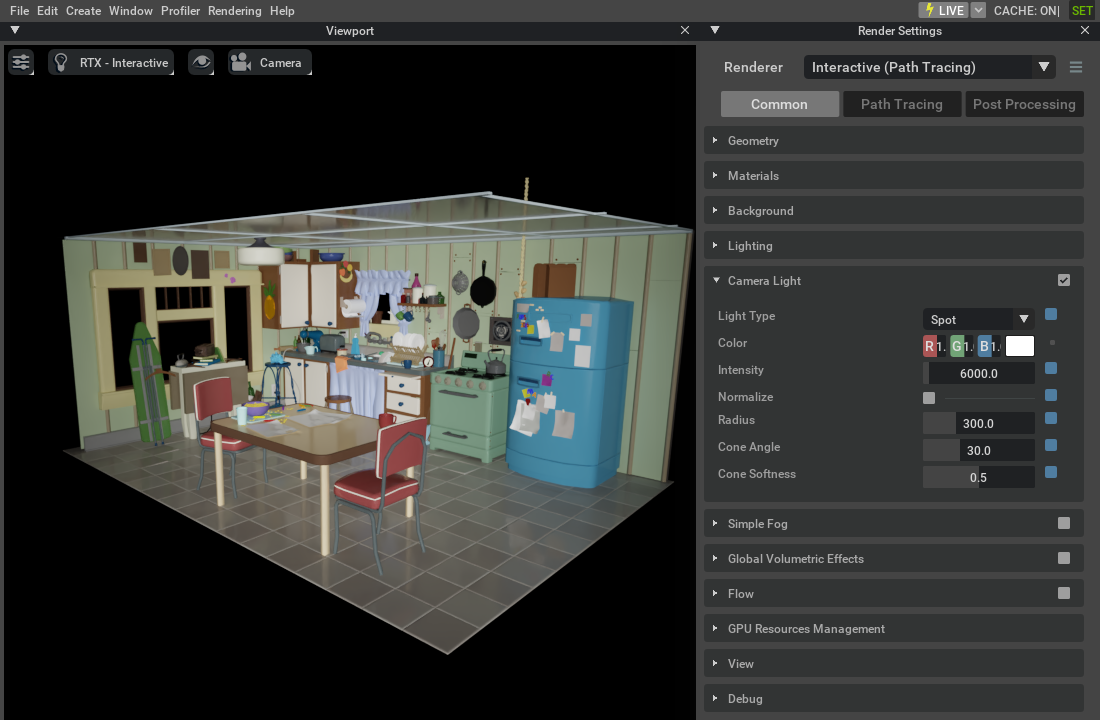Enable the Simple Fog checkbox
1100x720 pixels.
point(1064,523)
